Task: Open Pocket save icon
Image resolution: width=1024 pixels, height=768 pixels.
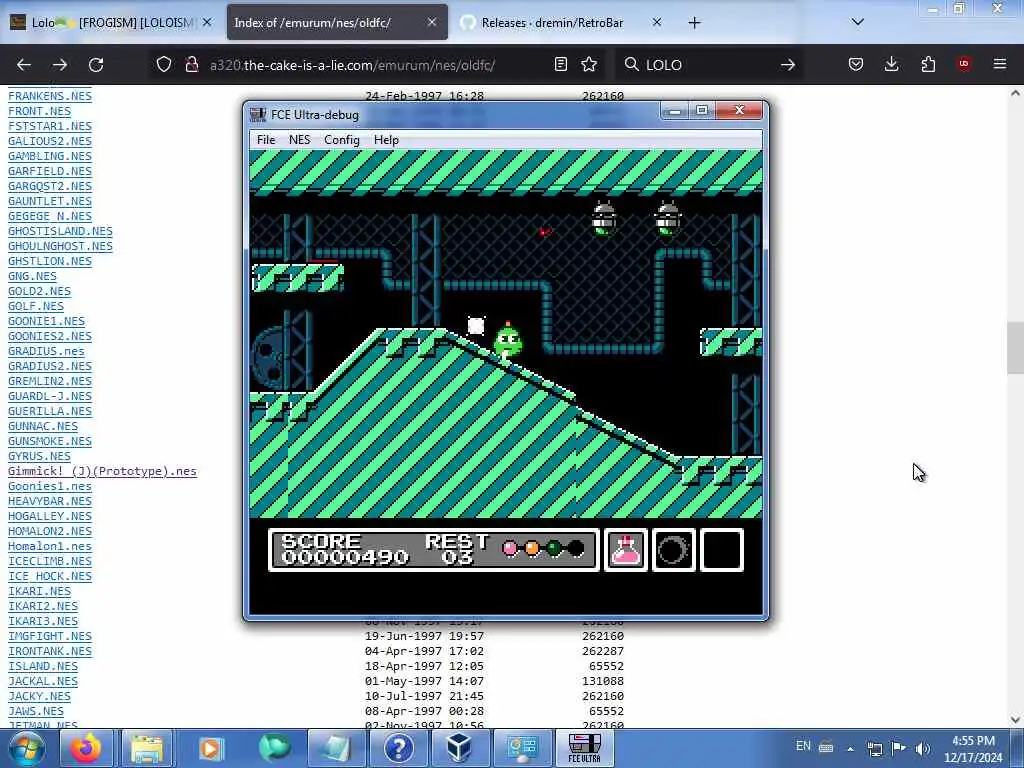Action: coord(856,64)
